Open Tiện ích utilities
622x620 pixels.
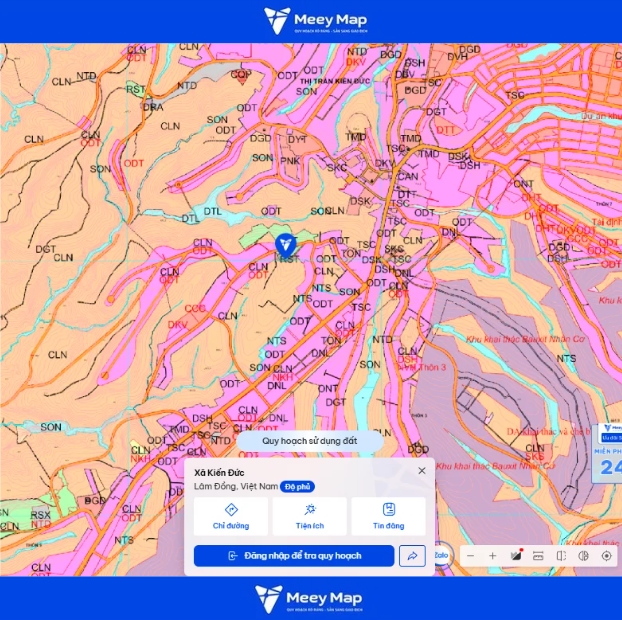310,516
